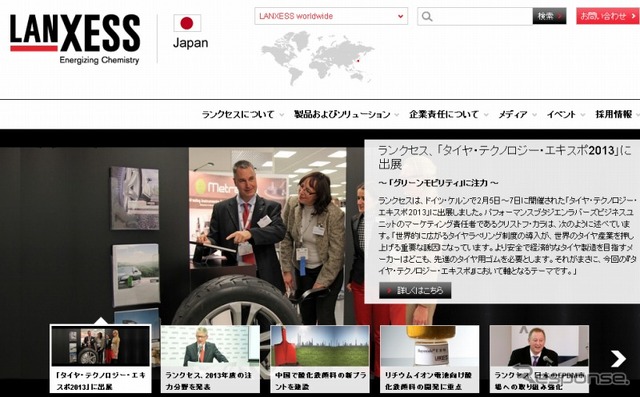Image resolution: width=640 pixels, height=397 pixels.
Task: Open the メディア menu
Action: click(513, 115)
